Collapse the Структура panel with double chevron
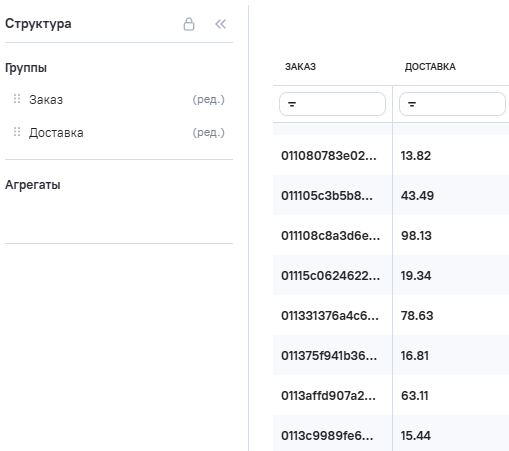Screen dimensions: 509x451 click(220, 24)
